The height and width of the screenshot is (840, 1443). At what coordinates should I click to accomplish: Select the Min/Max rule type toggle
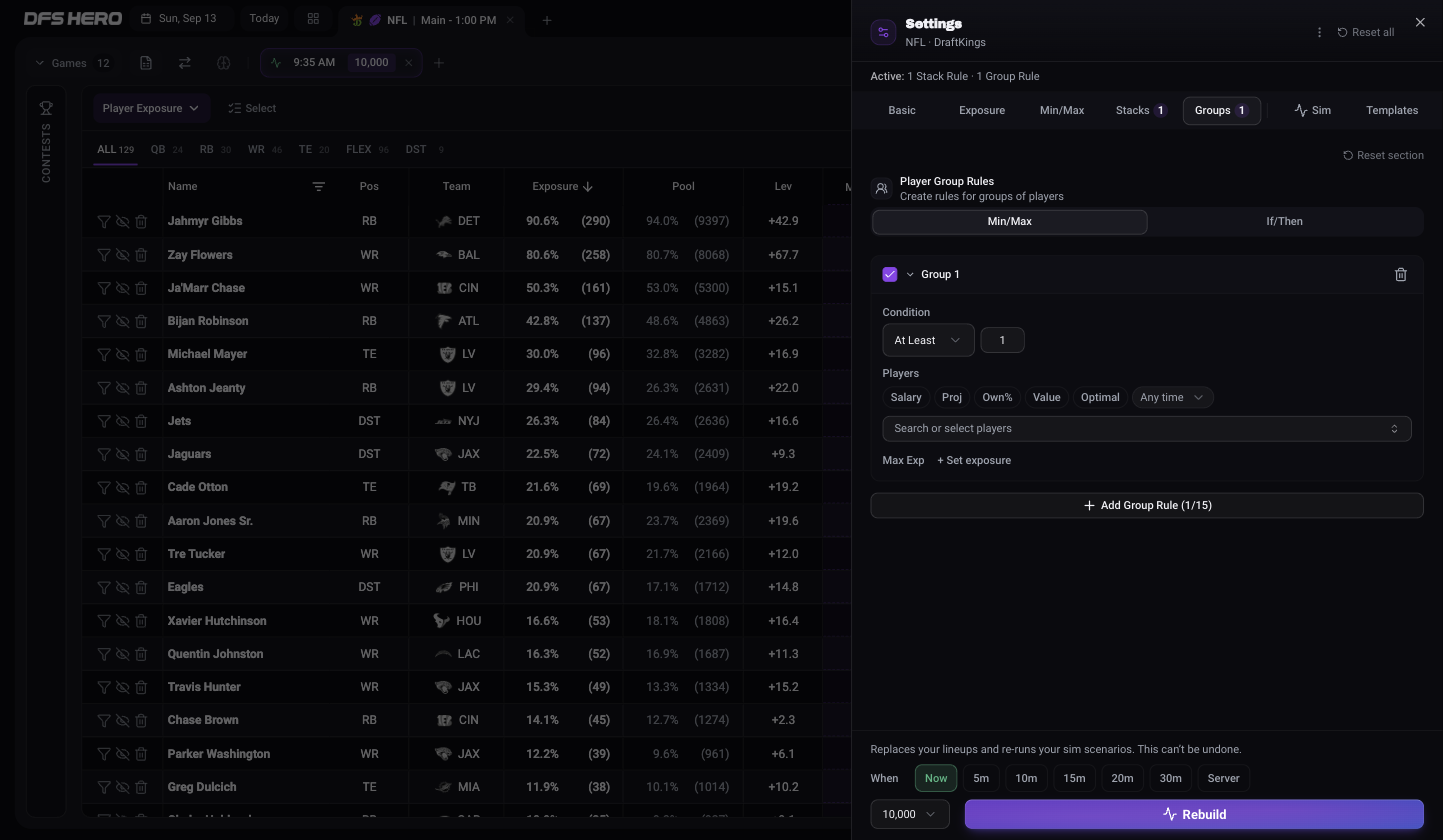(x=1009, y=221)
